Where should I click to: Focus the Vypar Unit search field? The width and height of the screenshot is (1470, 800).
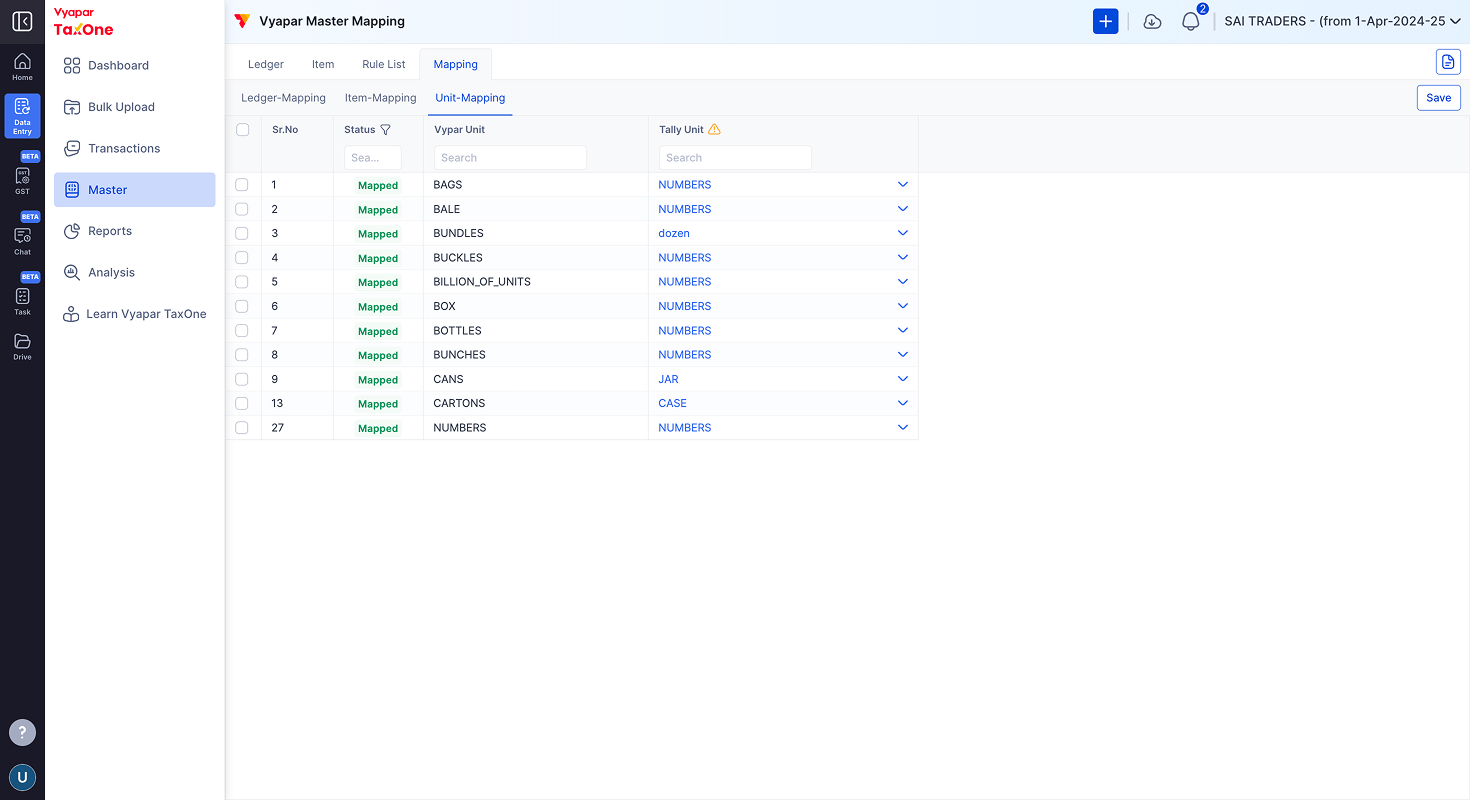[x=510, y=158]
